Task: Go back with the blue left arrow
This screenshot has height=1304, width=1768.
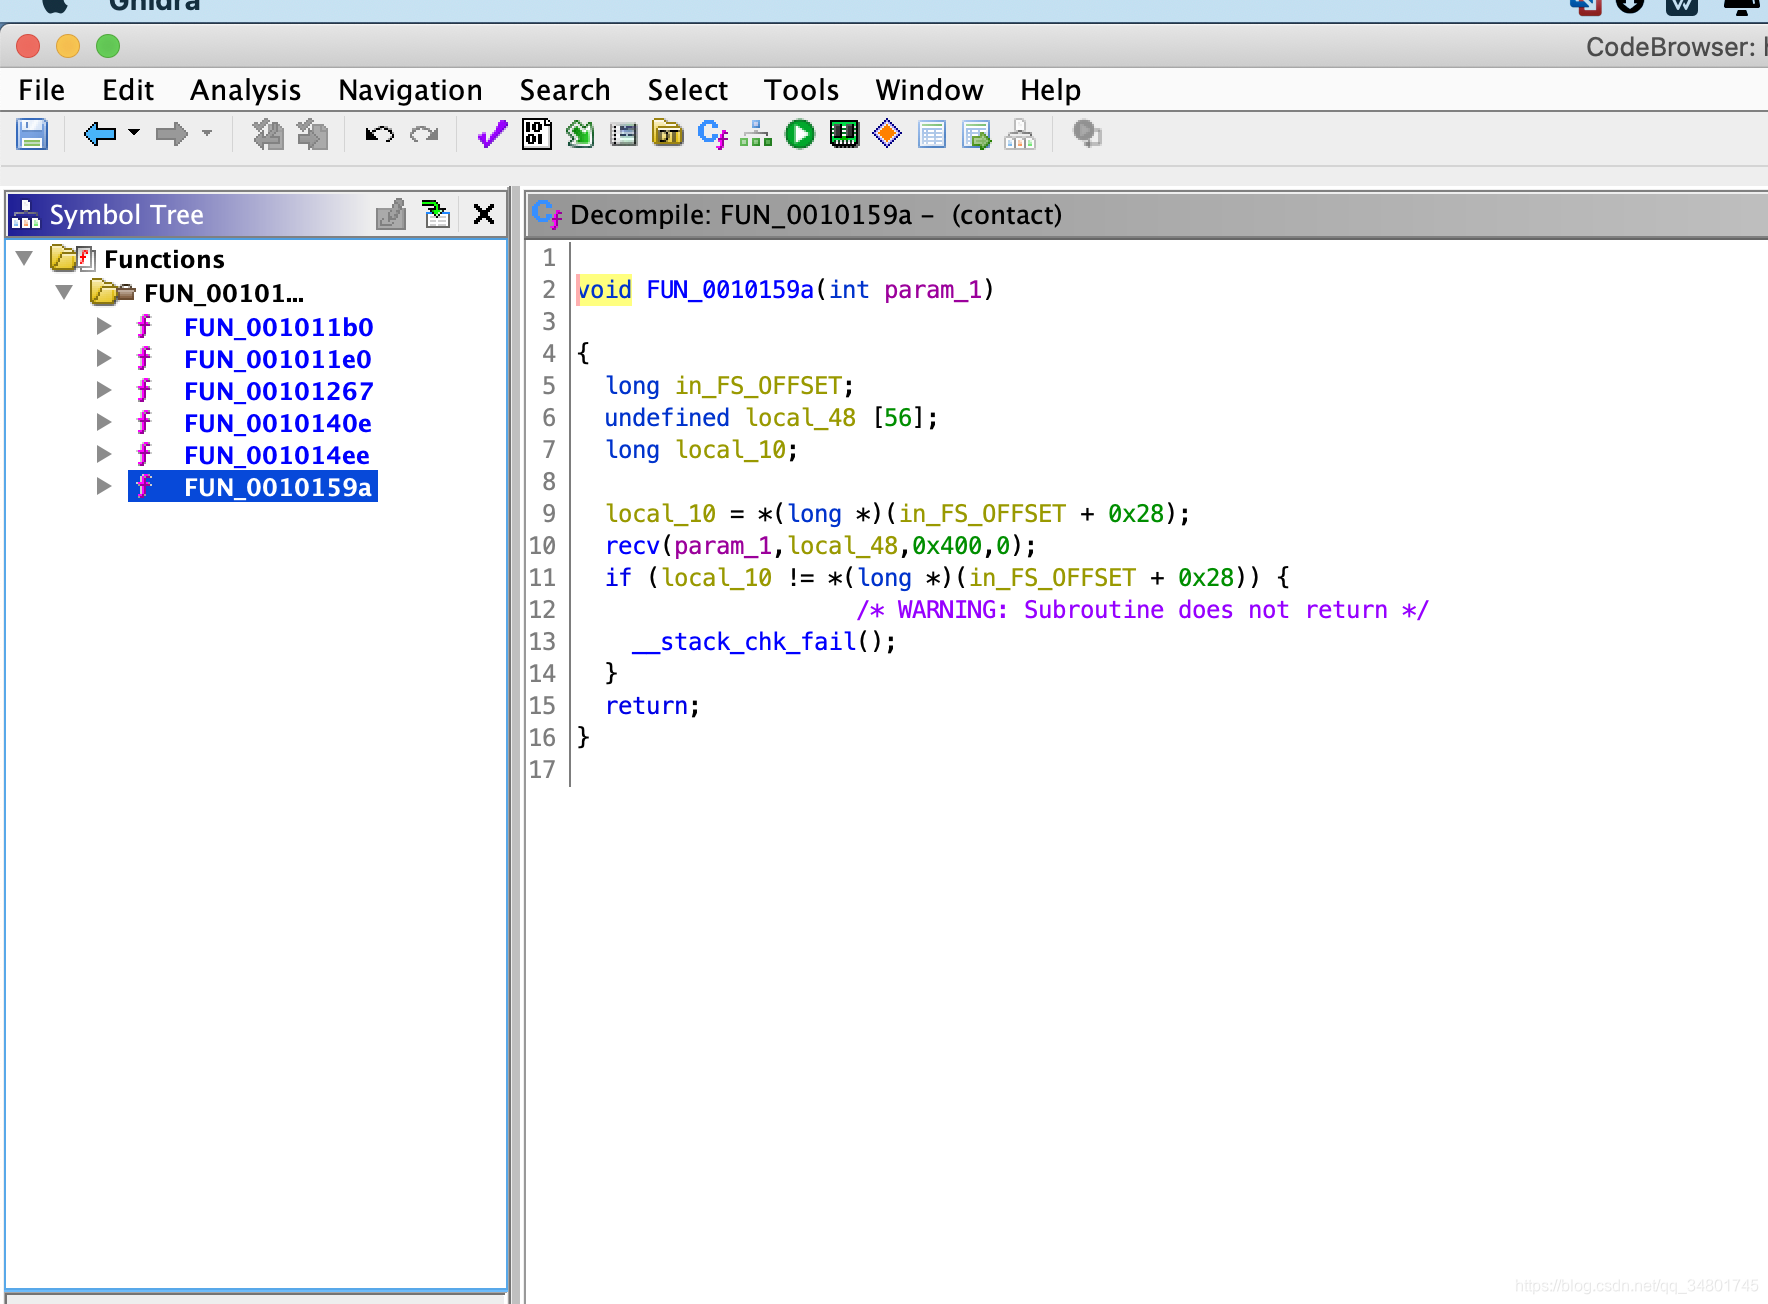Action: coord(100,134)
